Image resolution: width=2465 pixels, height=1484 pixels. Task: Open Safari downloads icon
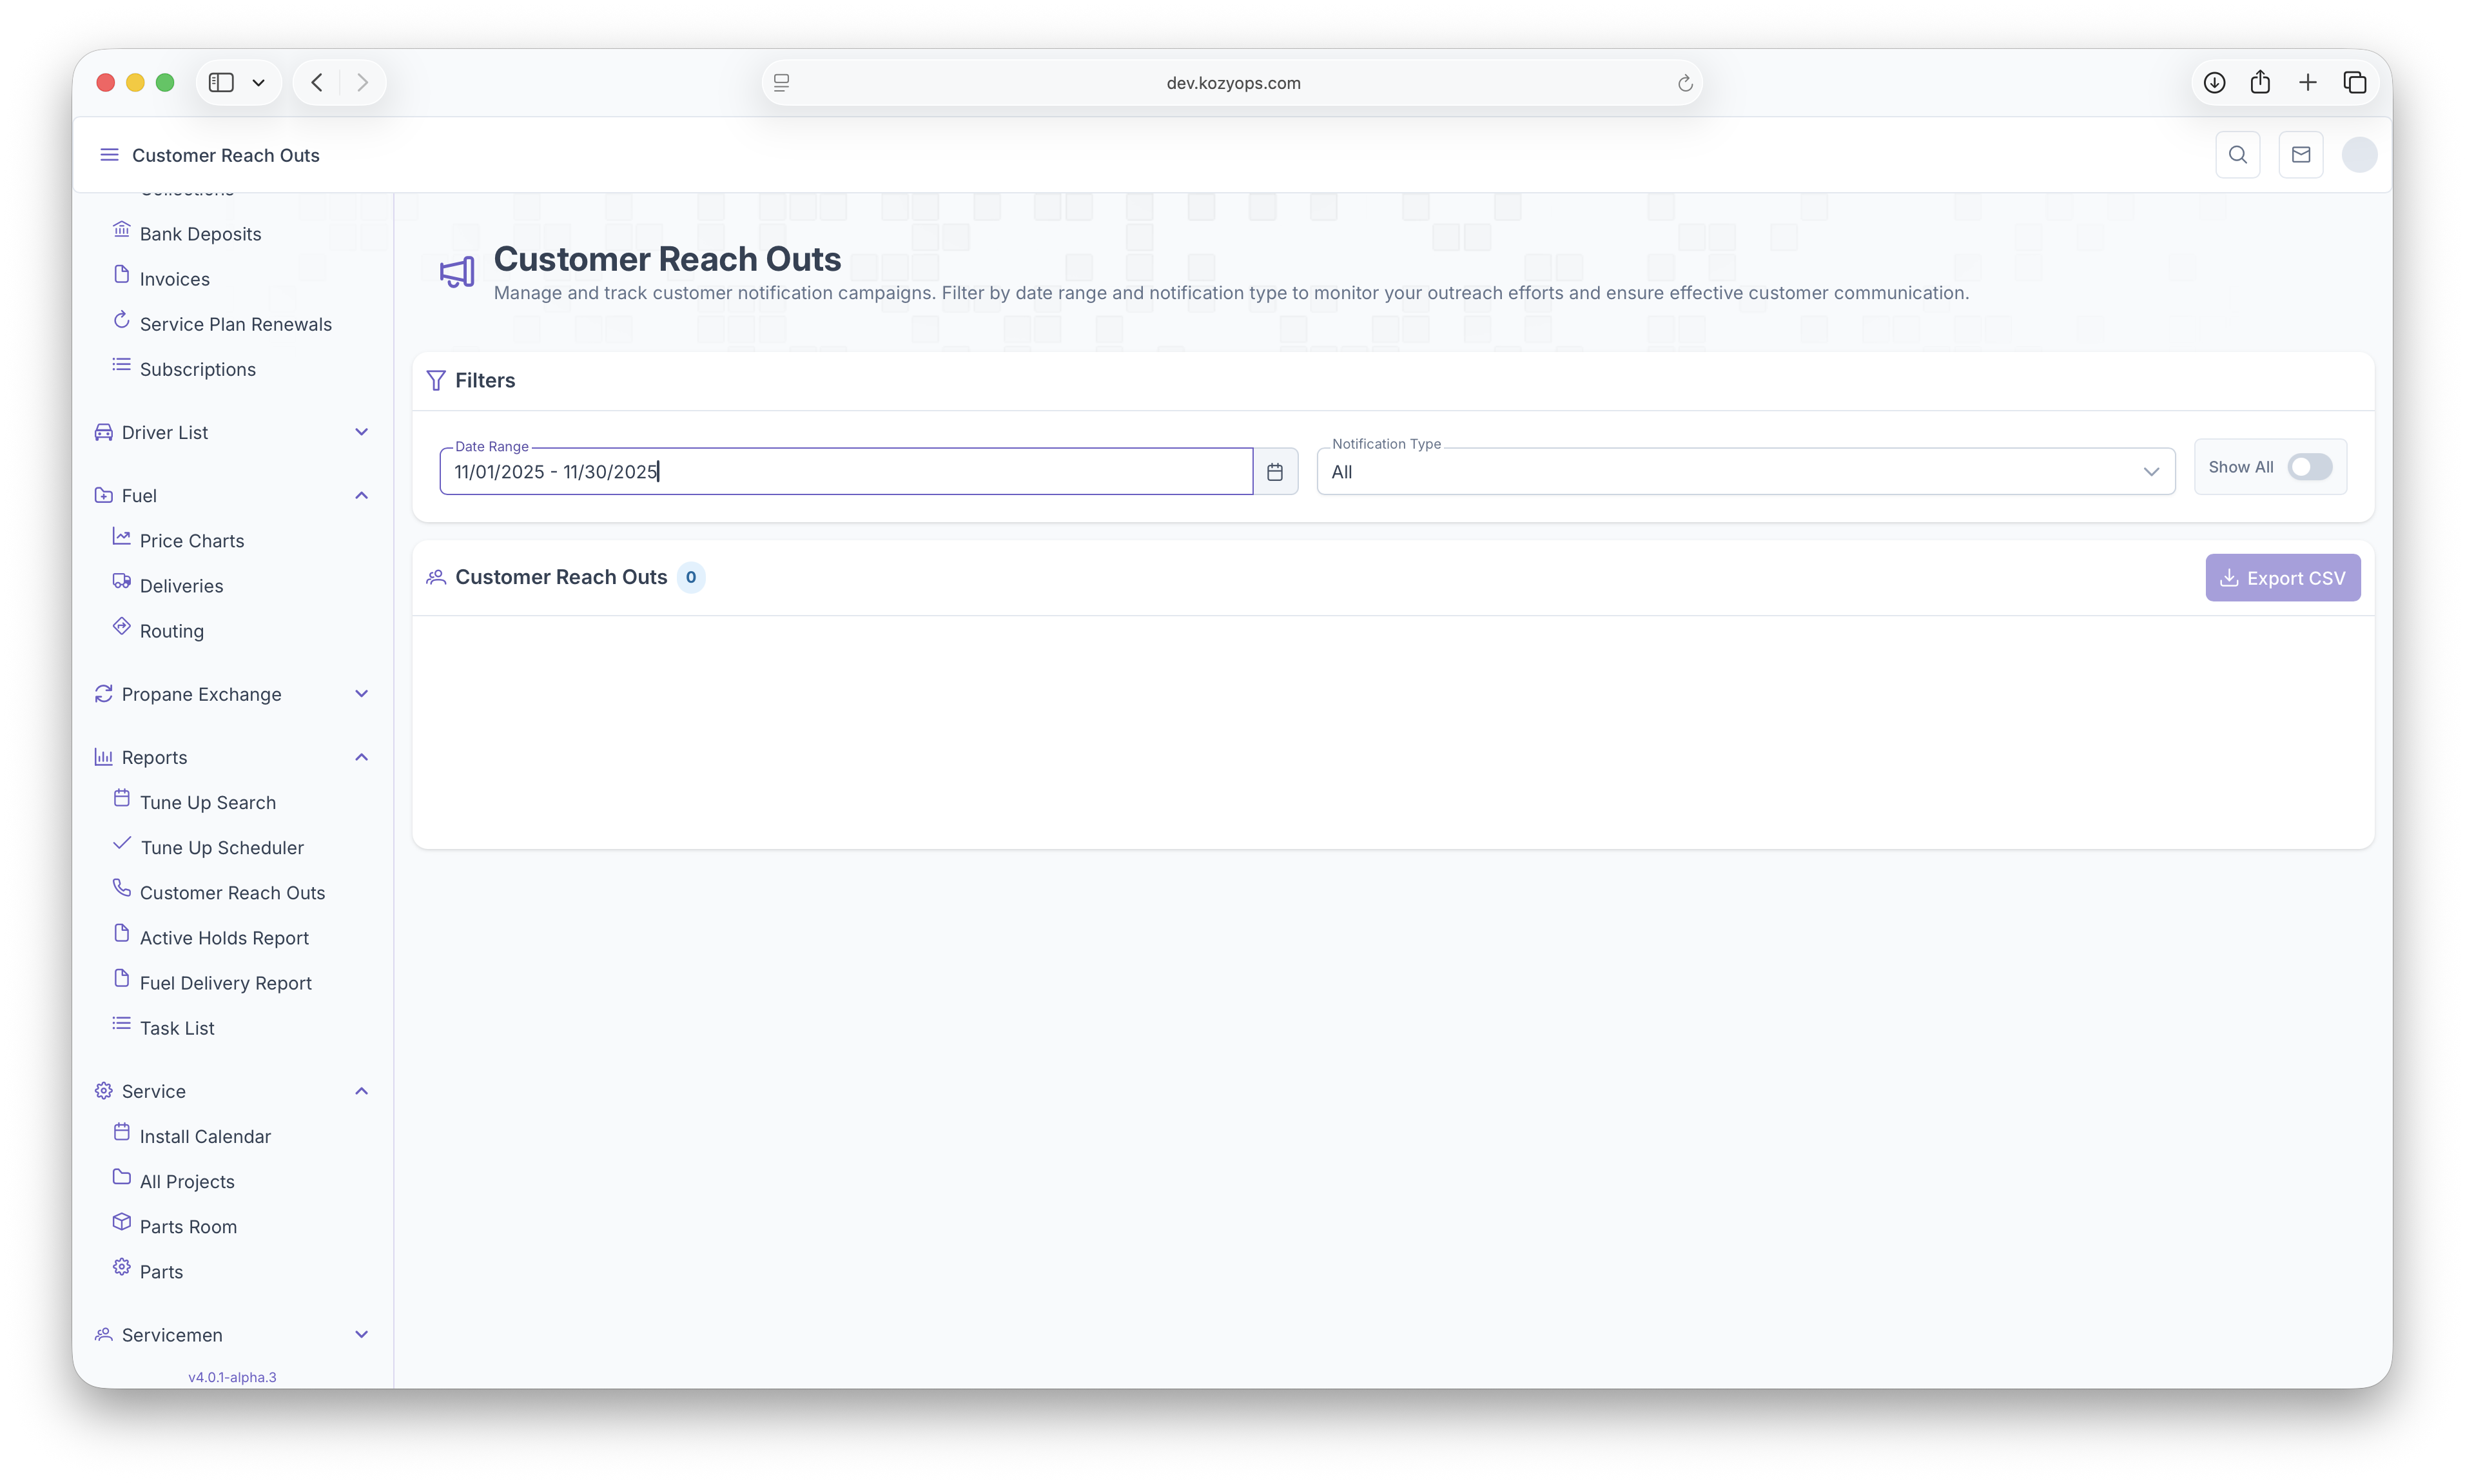(x=2214, y=83)
